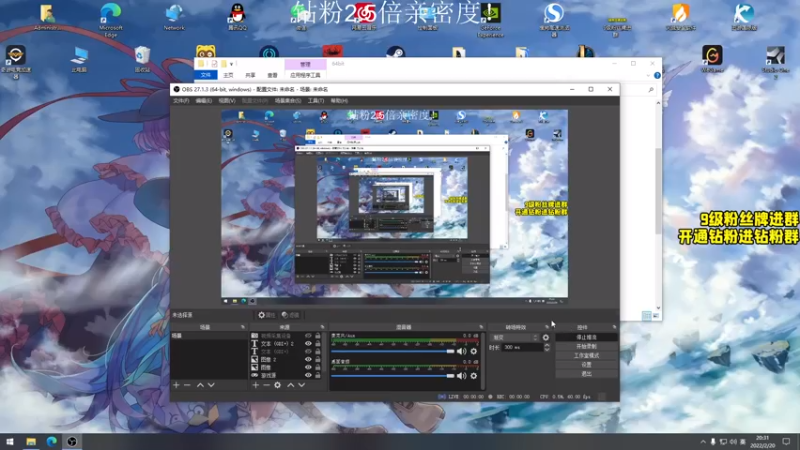Expand File Explorer ribbon chevron

point(648,76)
